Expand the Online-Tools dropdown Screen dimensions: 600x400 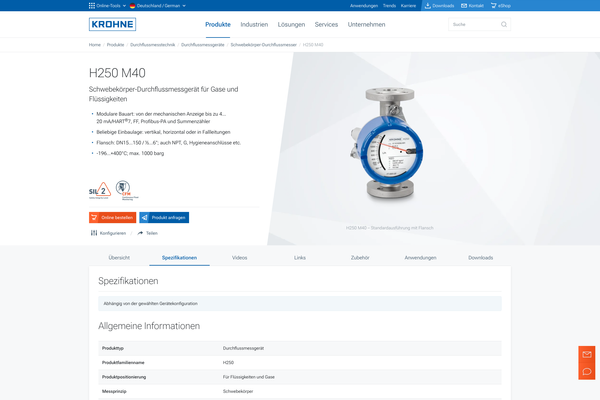111,6
